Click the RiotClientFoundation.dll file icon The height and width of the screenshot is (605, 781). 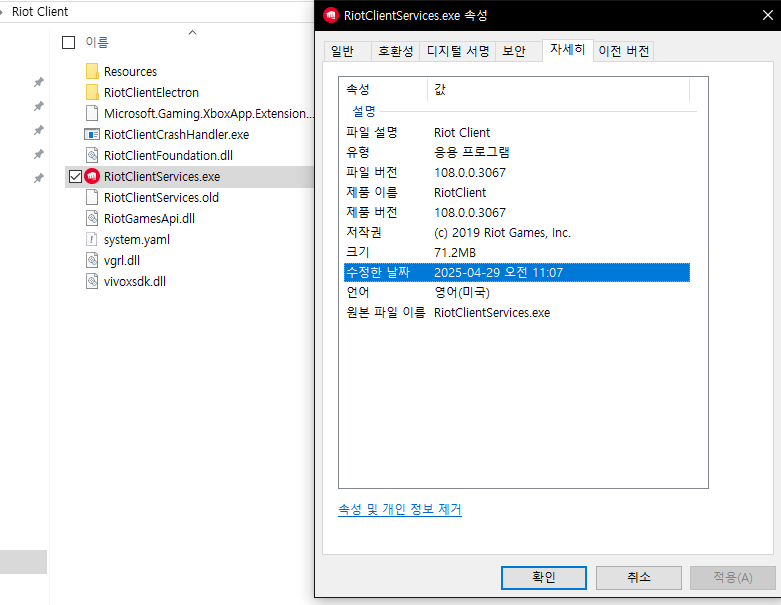[92, 155]
